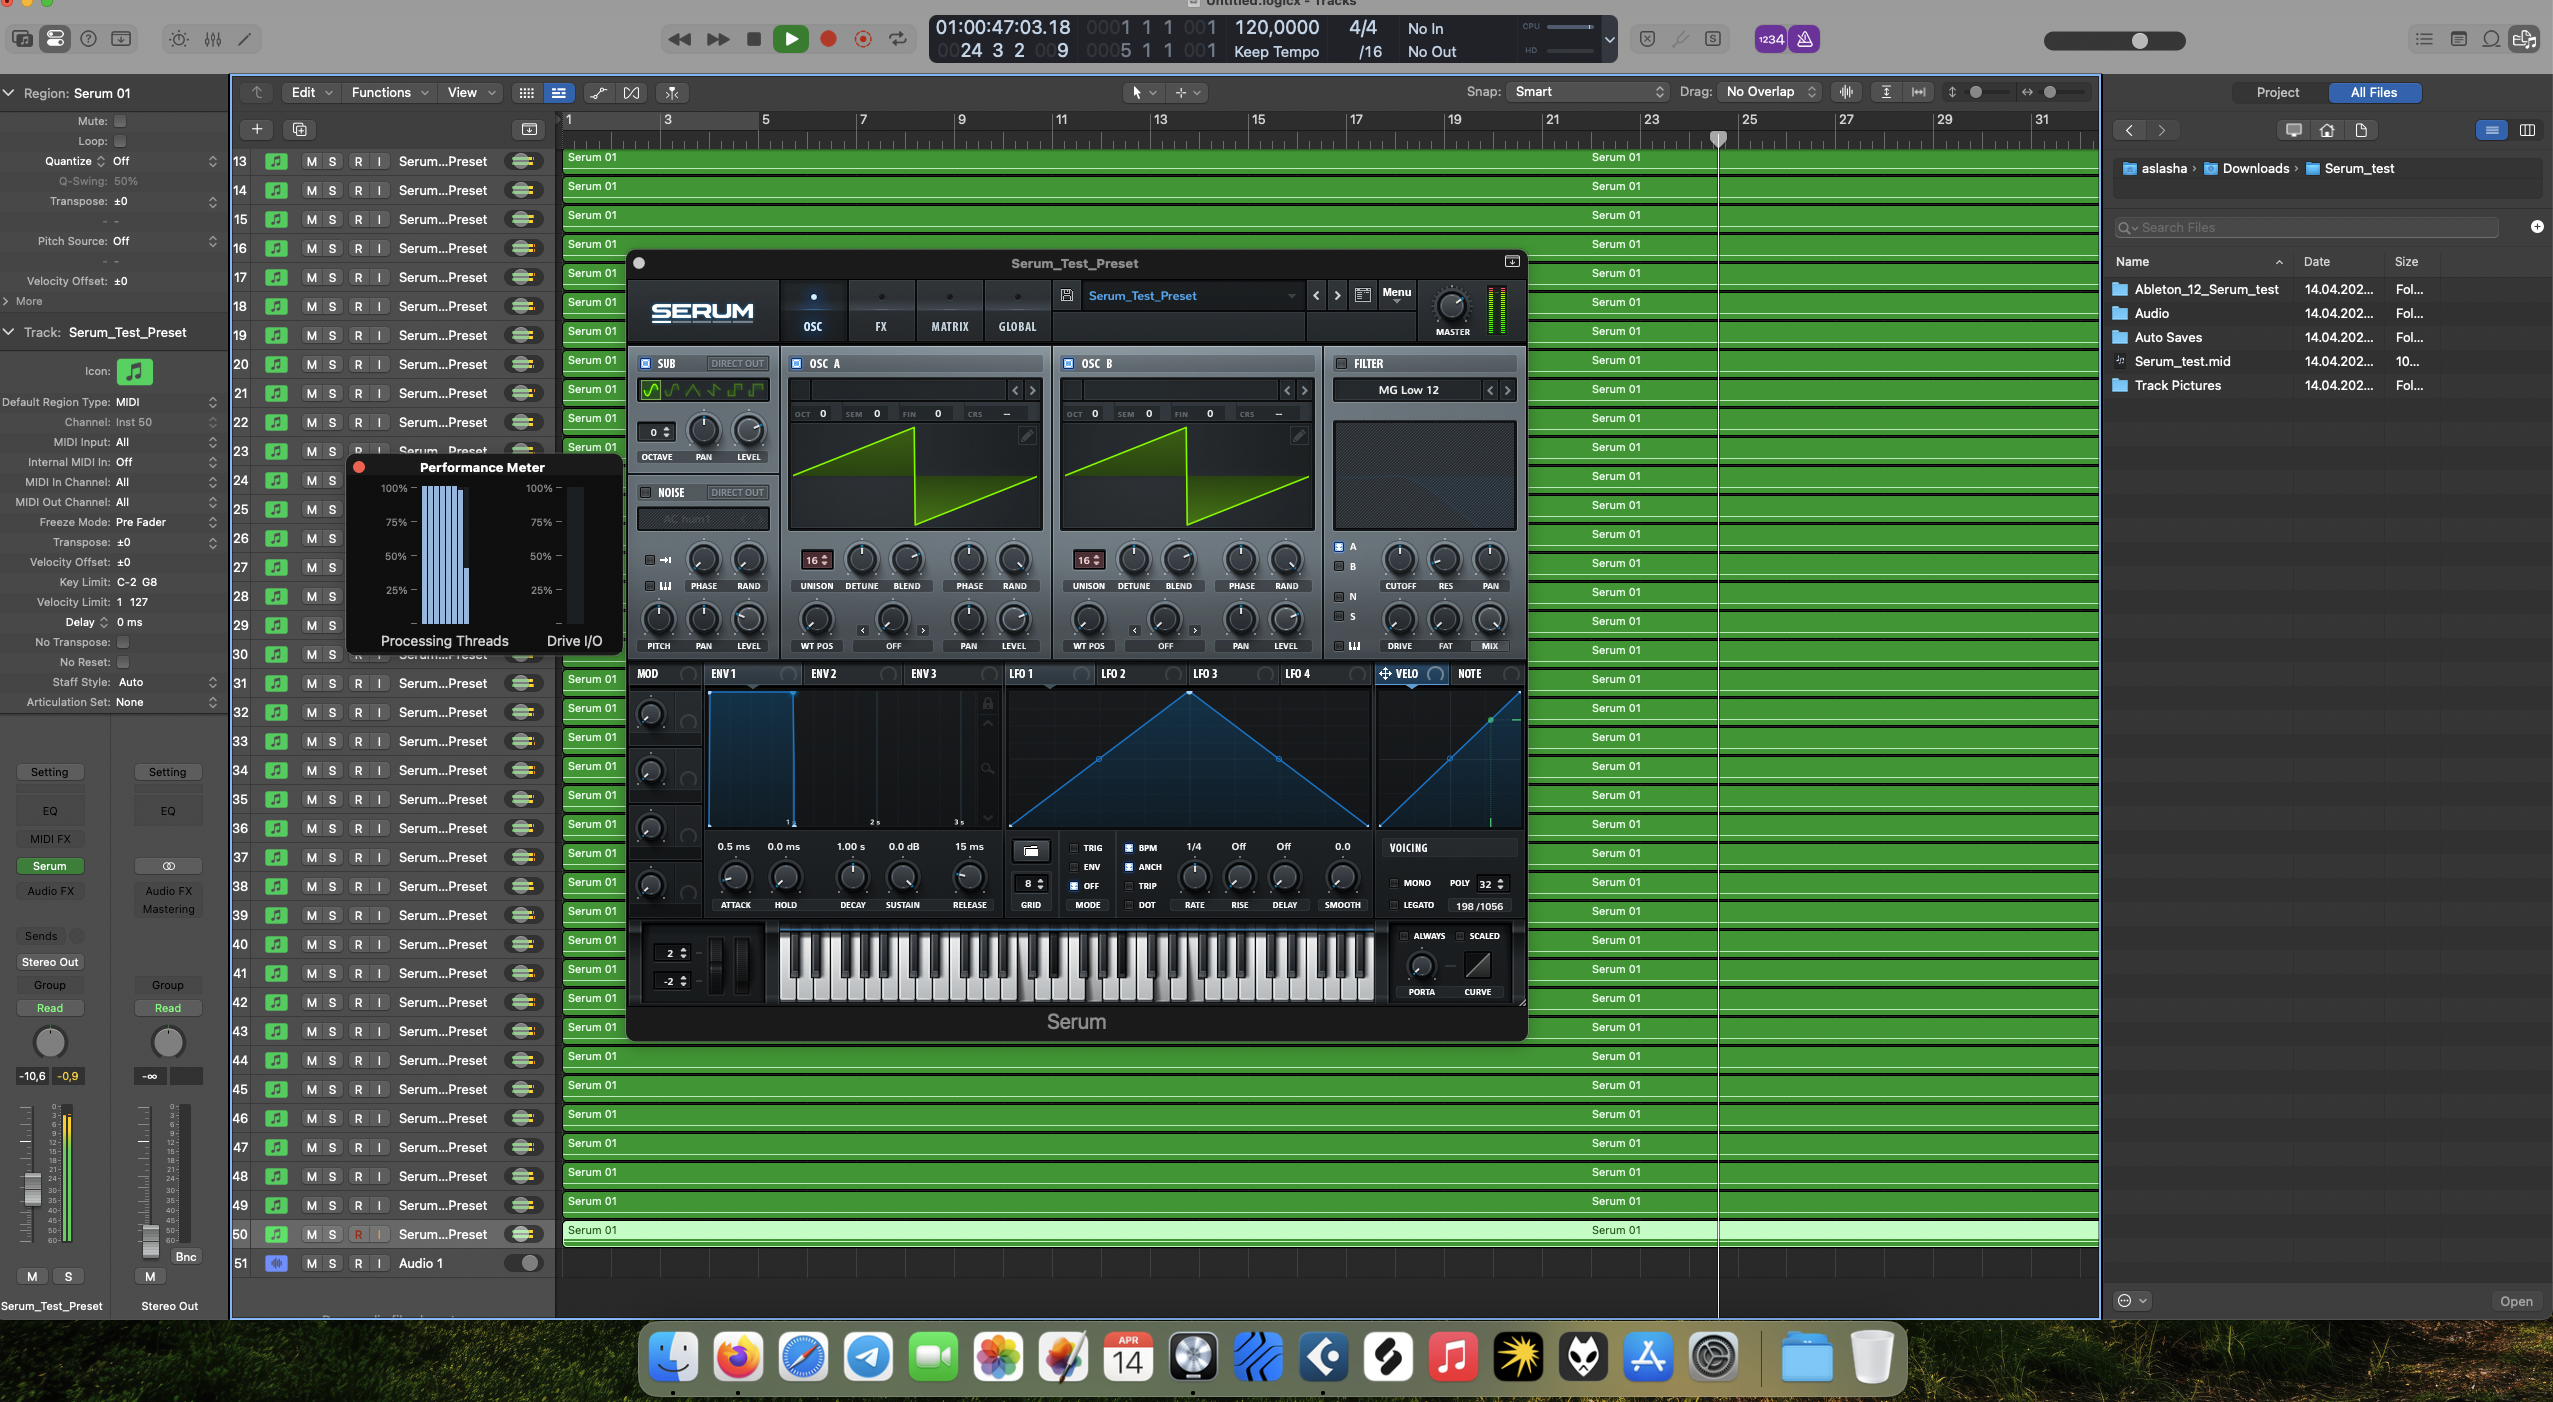Screen dimensions: 2553x1402
Task: Click the Rewind transport button
Action: tap(680, 39)
